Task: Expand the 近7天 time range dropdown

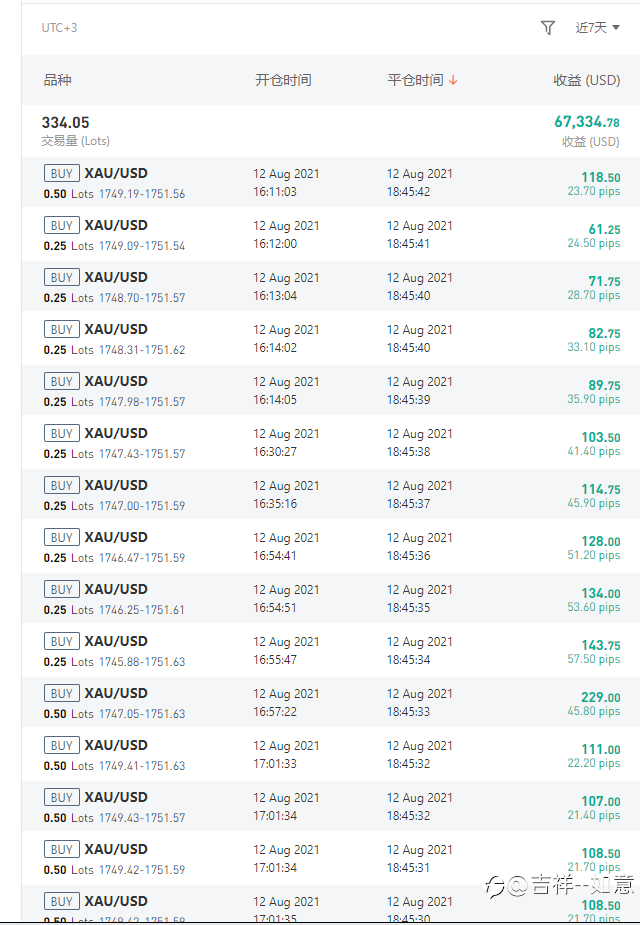Action: coord(597,28)
